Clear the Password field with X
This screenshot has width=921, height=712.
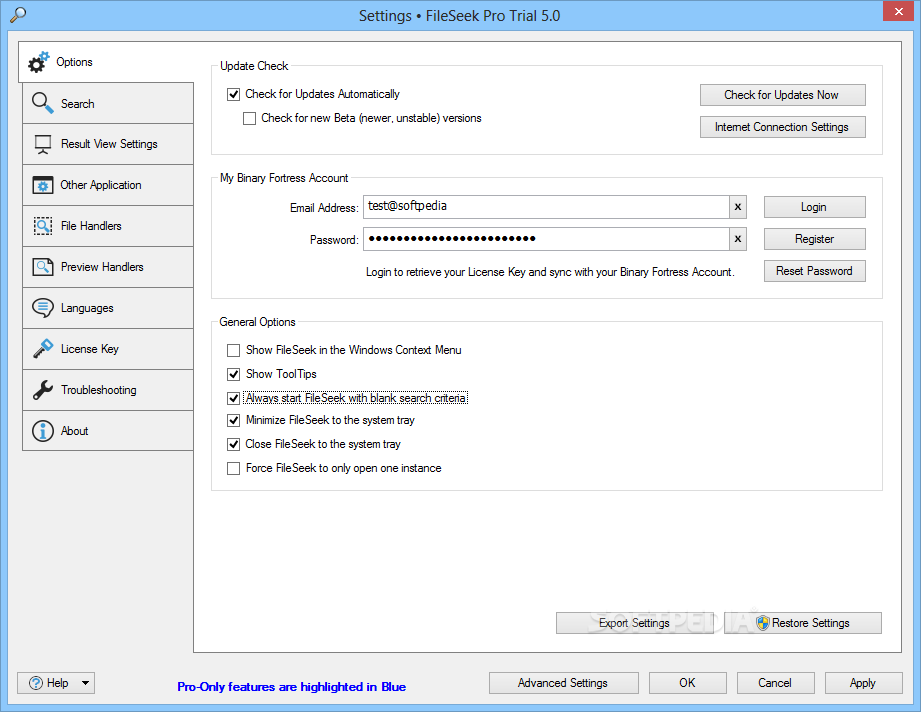pos(738,239)
